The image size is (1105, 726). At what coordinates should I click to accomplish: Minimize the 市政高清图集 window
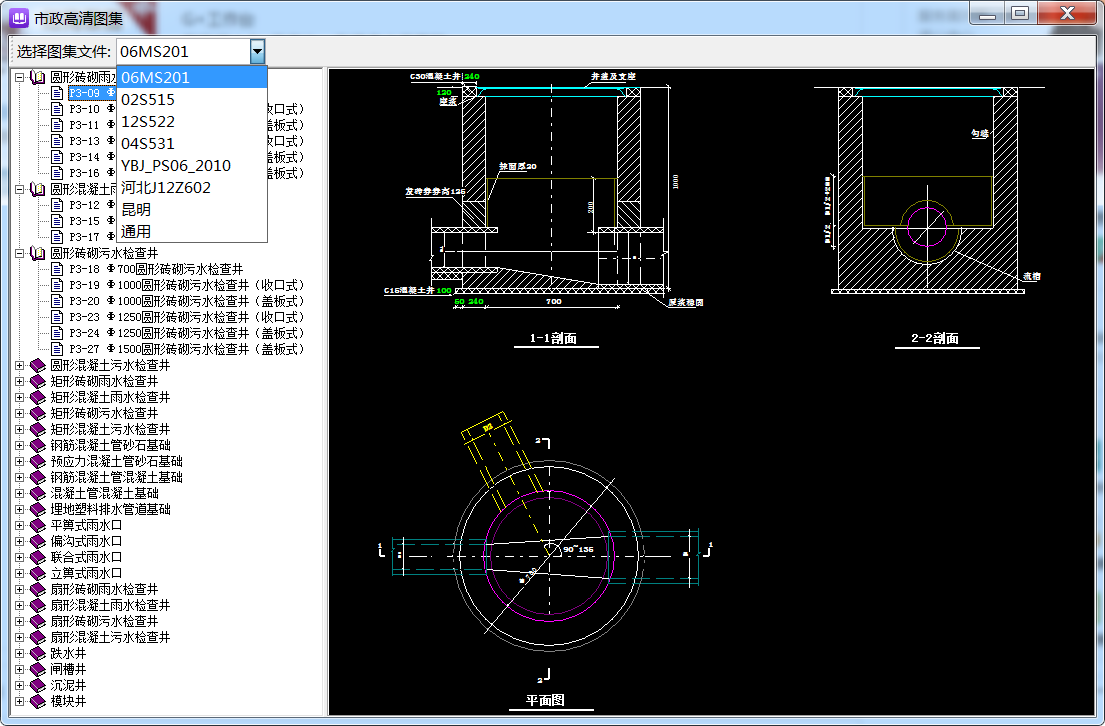[x=987, y=13]
